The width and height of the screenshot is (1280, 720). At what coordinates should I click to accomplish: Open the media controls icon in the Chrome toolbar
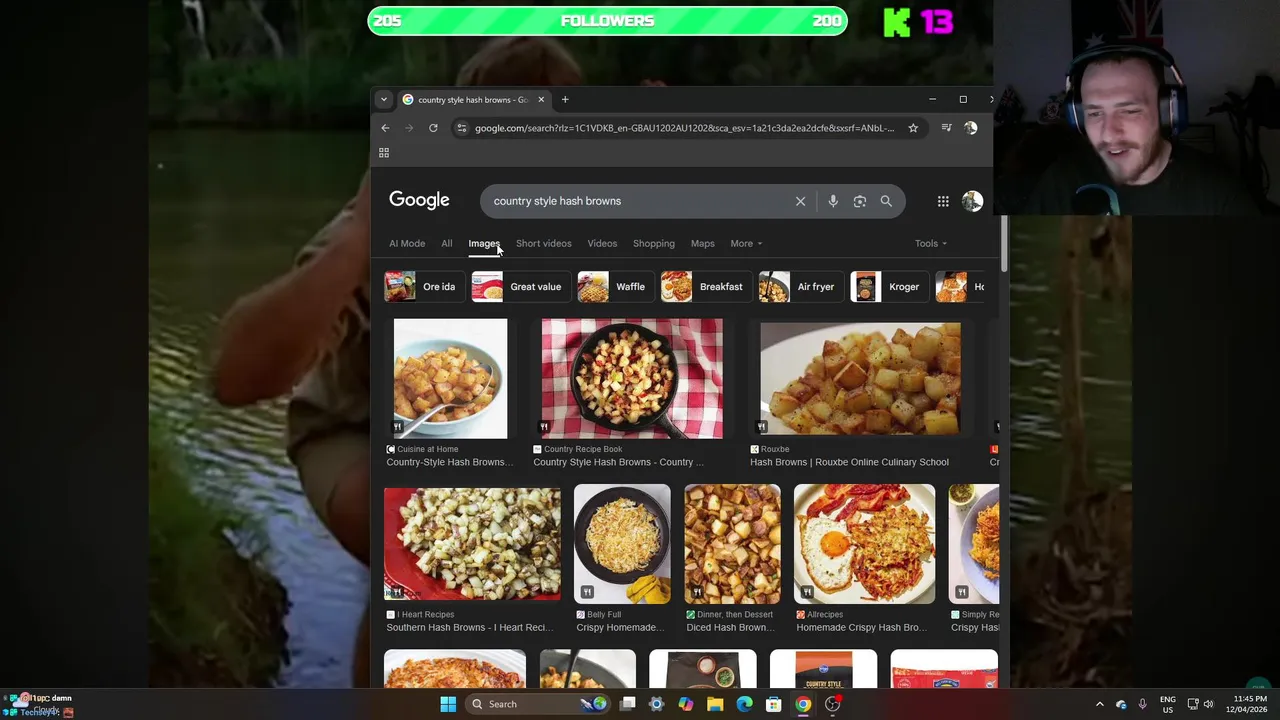click(x=946, y=128)
